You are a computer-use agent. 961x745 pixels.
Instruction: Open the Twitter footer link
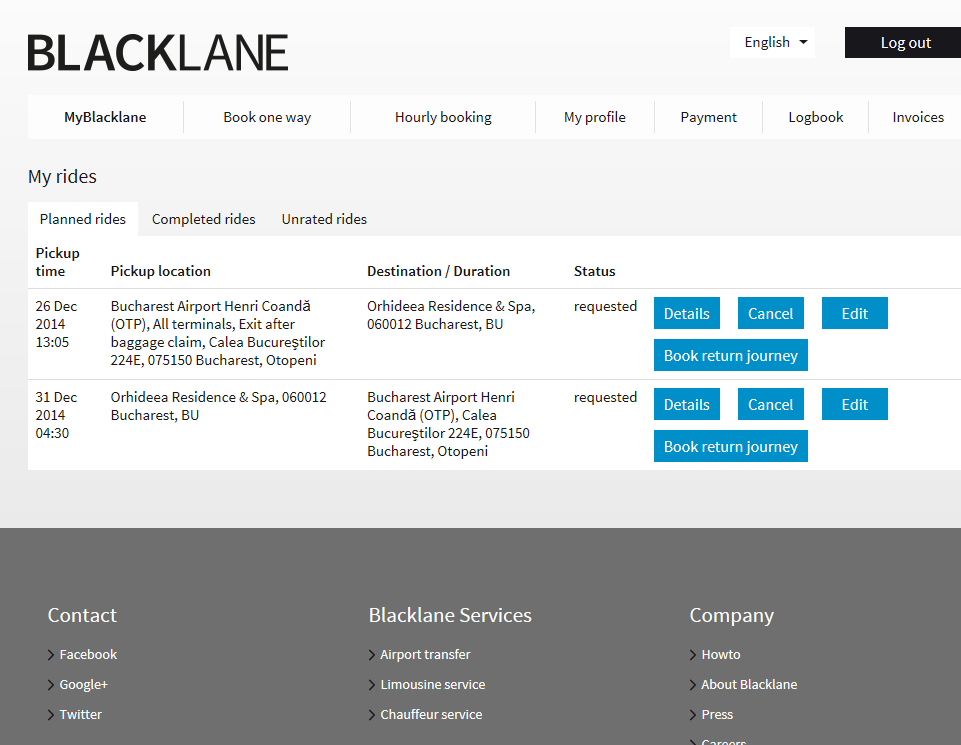coord(80,714)
